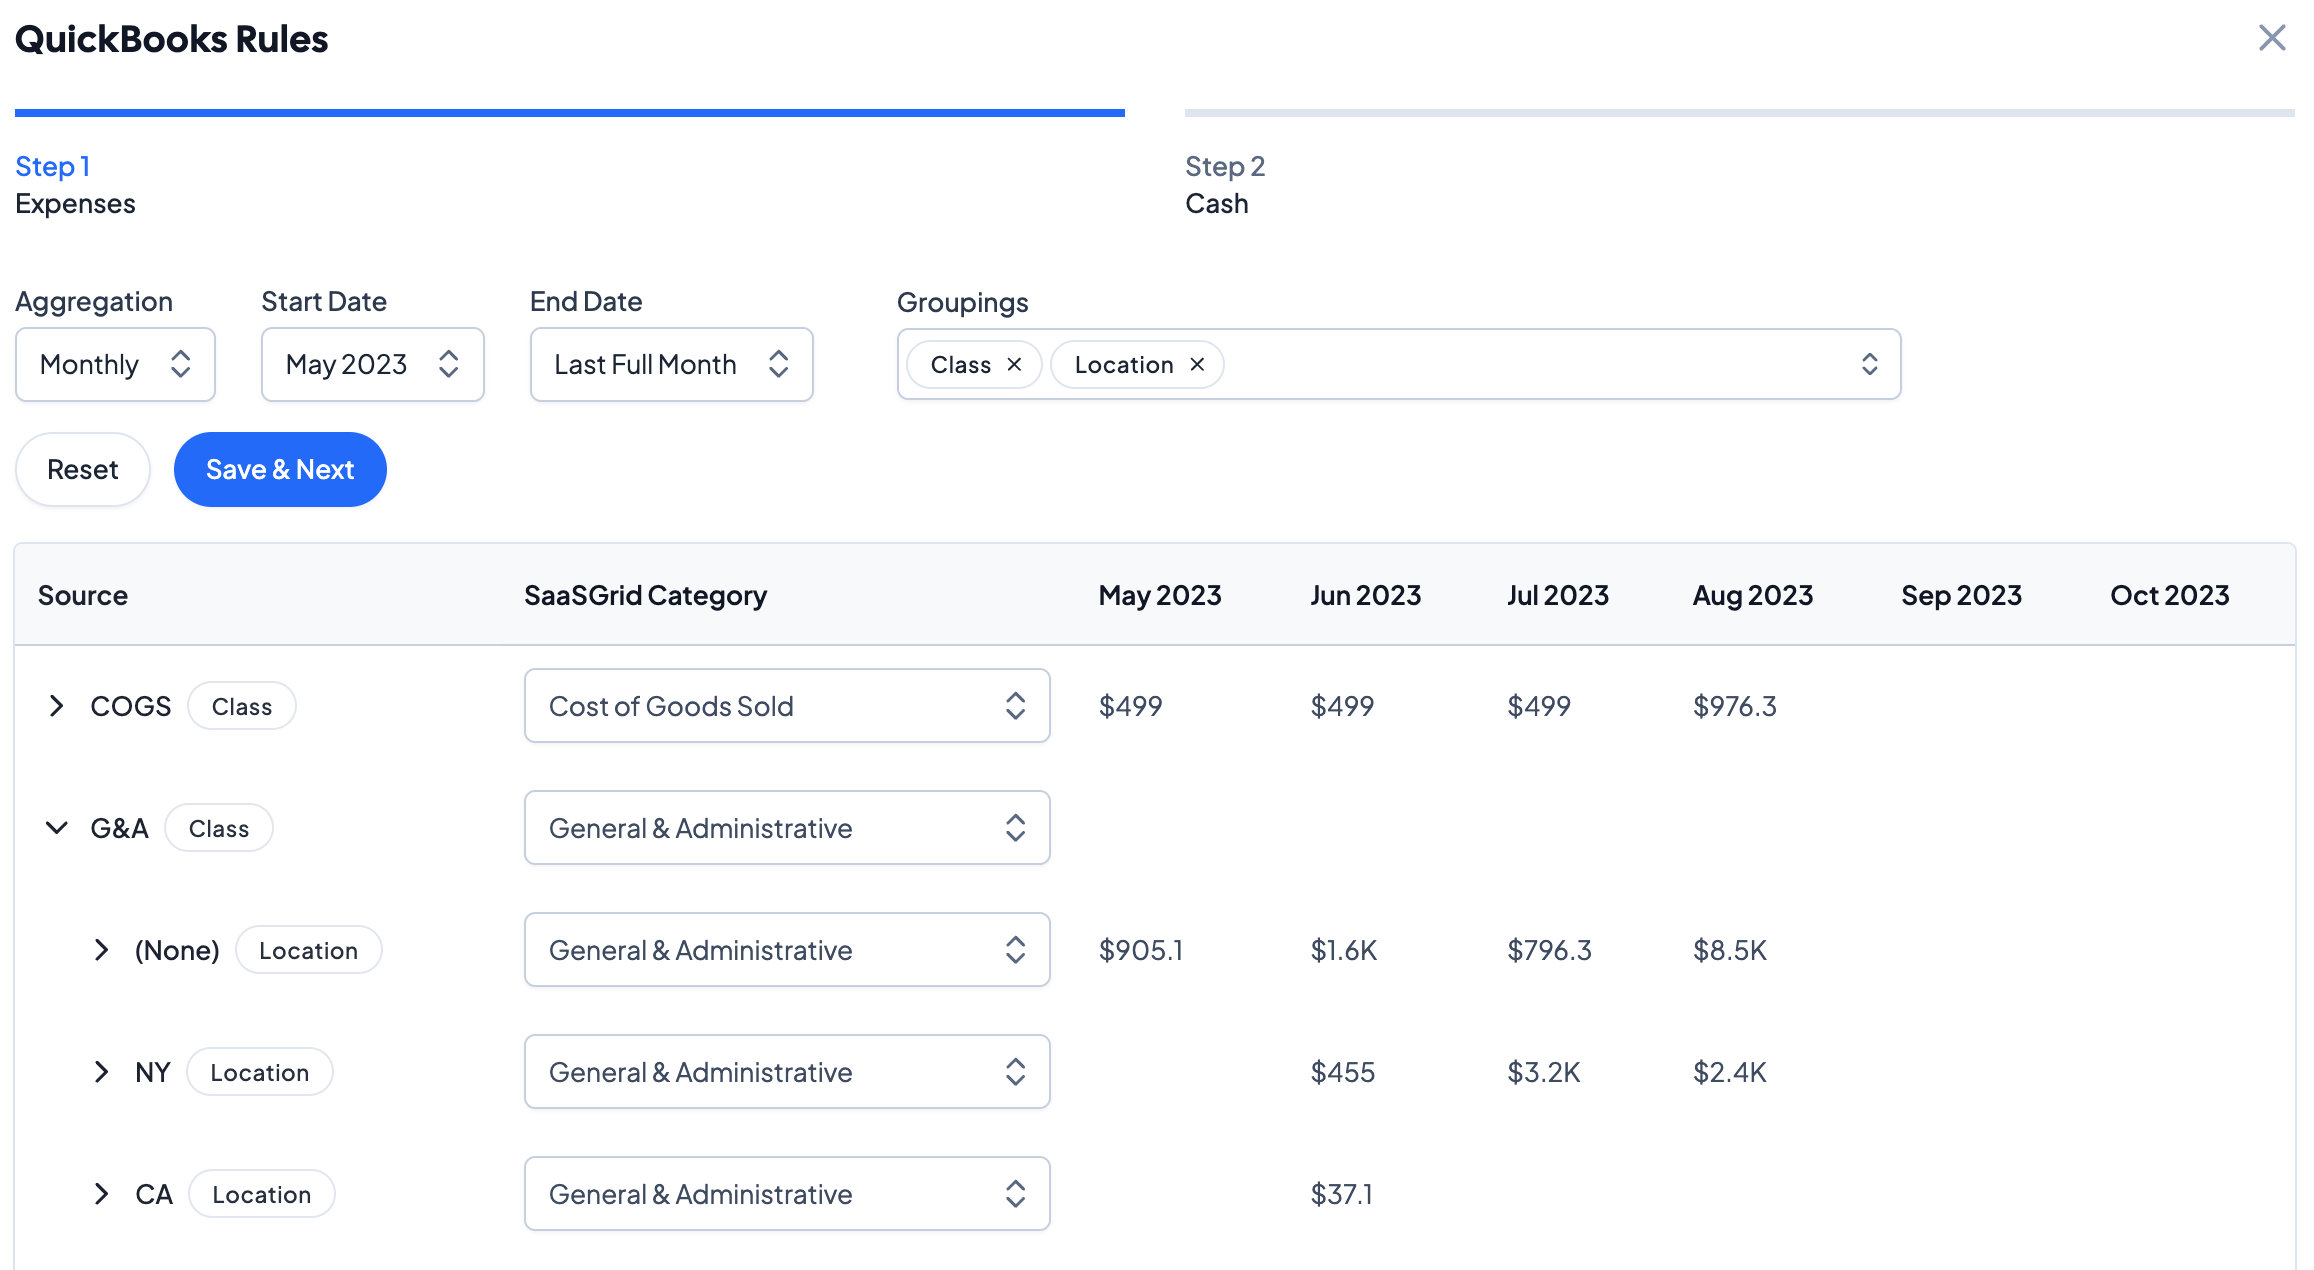The width and height of the screenshot is (2314, 1270).
Task: Go to Step 2 Cash
Action: pos(1224,185)
